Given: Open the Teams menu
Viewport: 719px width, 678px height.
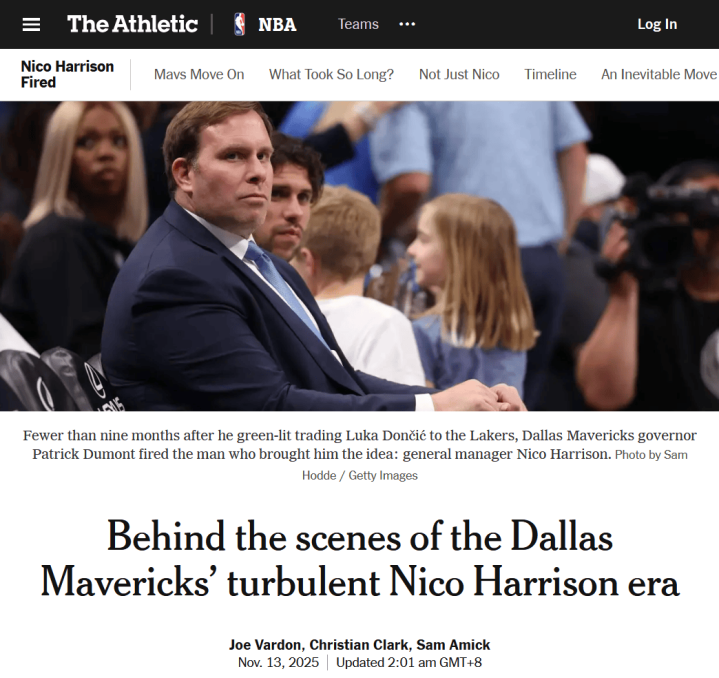Looking at the screenshot, I should pyautogui.click(x=358, y=24).
